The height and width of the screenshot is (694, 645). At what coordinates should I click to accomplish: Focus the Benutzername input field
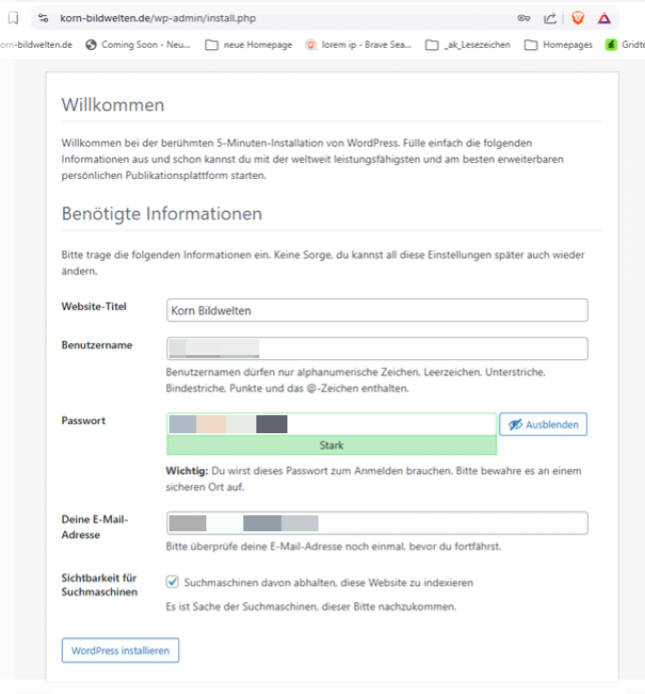377,348
